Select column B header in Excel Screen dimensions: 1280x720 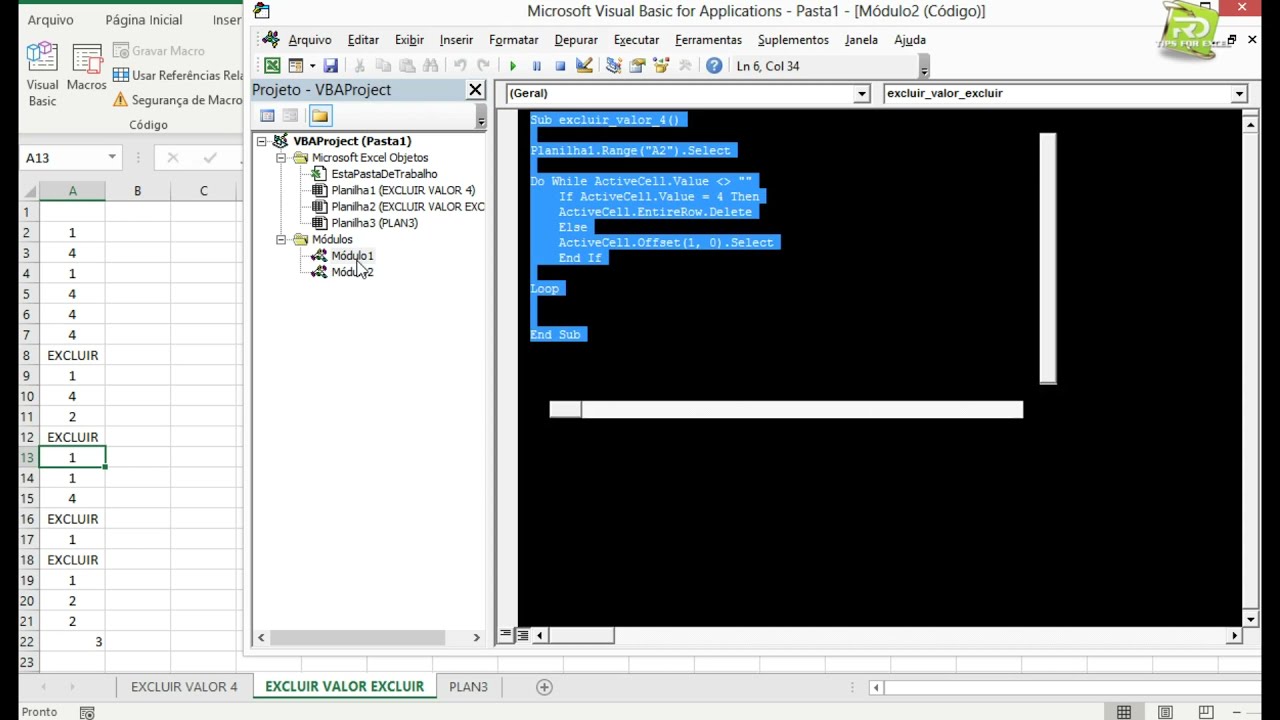click(137, 191)
